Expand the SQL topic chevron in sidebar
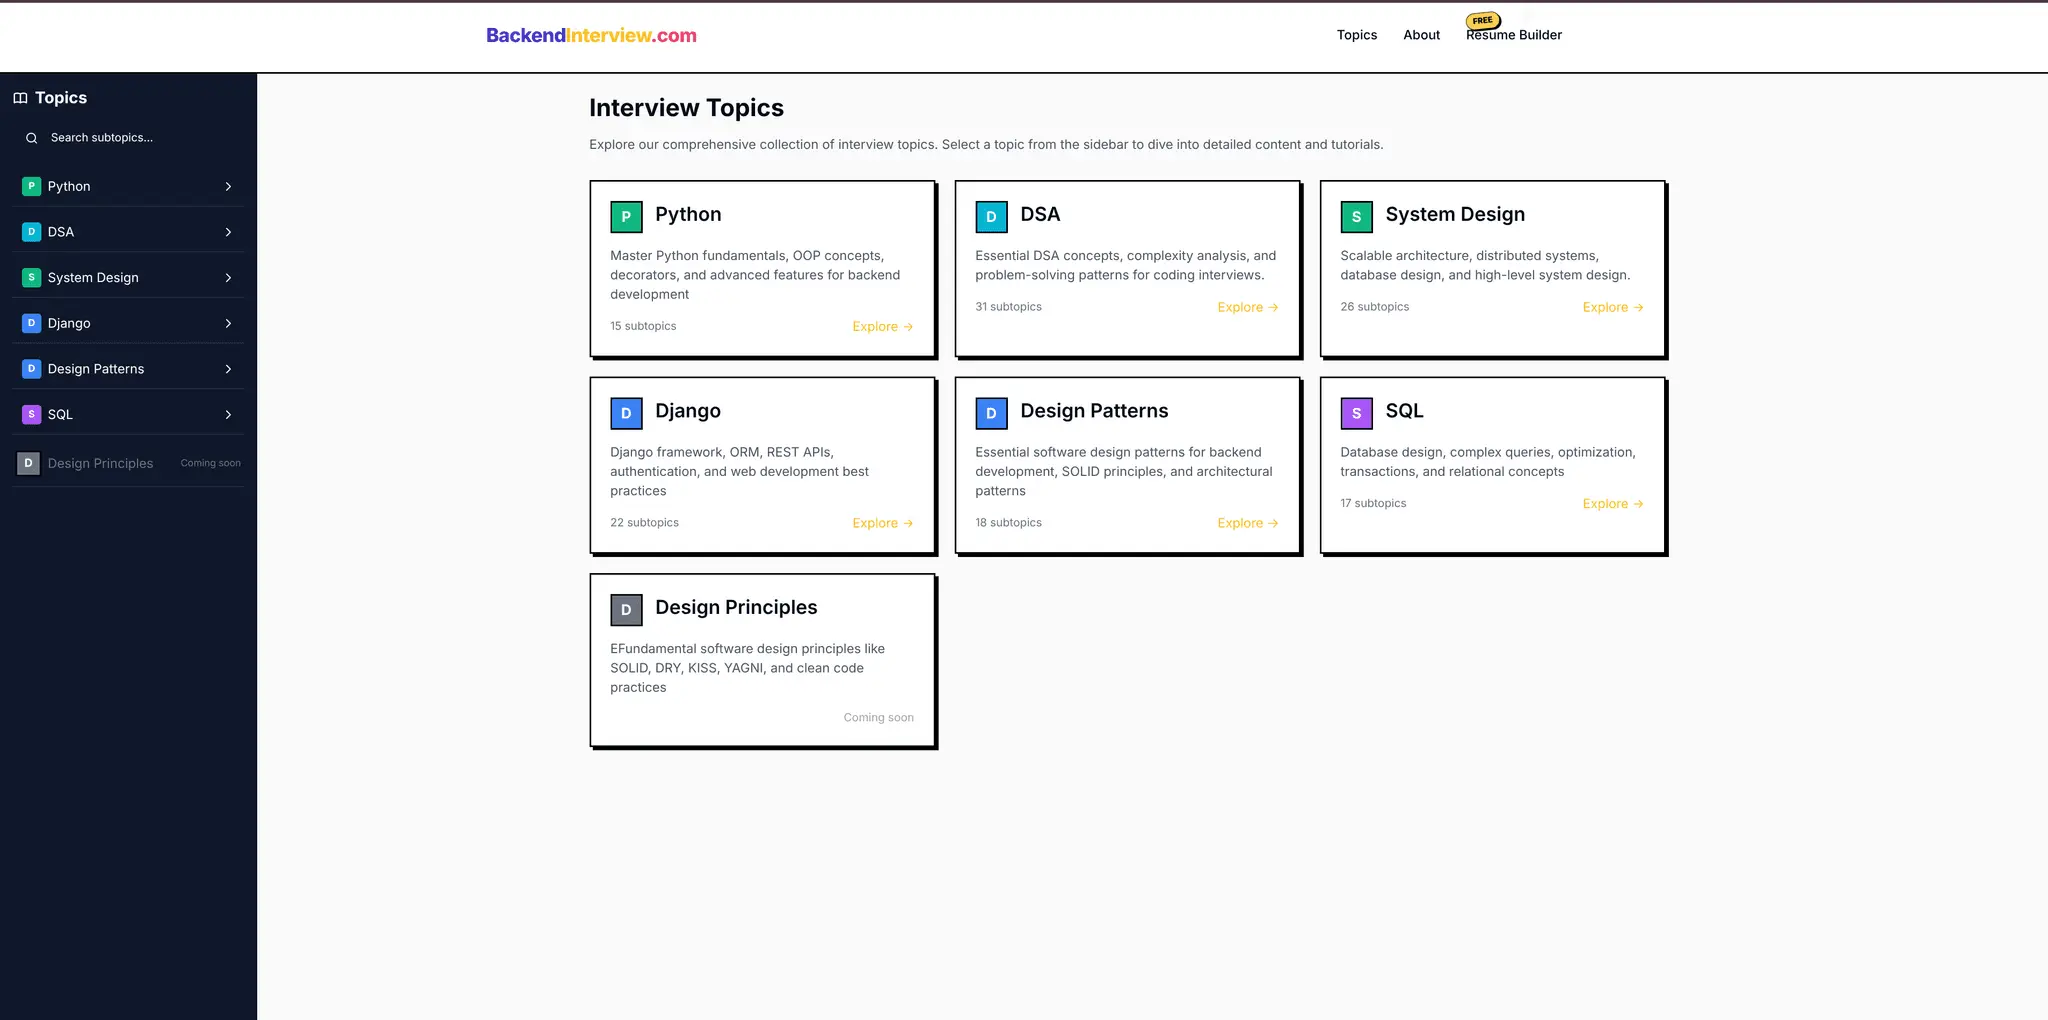 click(x=228, y=414)
